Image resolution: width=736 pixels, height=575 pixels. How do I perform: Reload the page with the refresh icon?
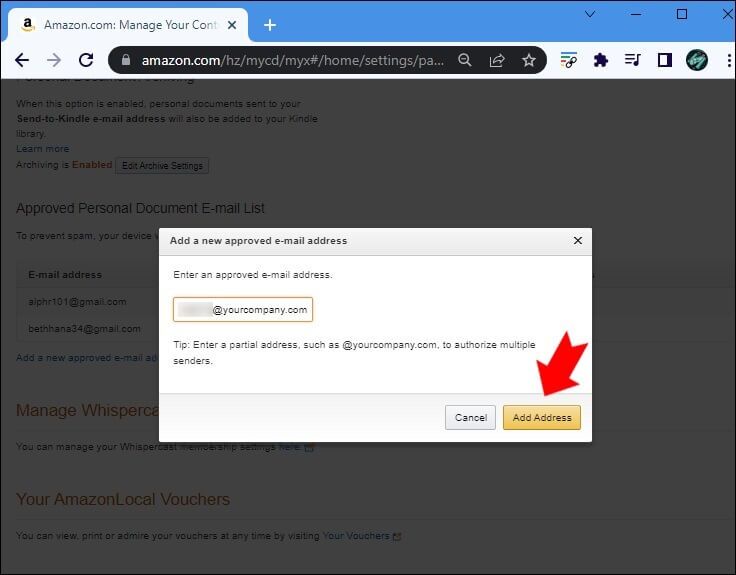[x=86, y=60]
